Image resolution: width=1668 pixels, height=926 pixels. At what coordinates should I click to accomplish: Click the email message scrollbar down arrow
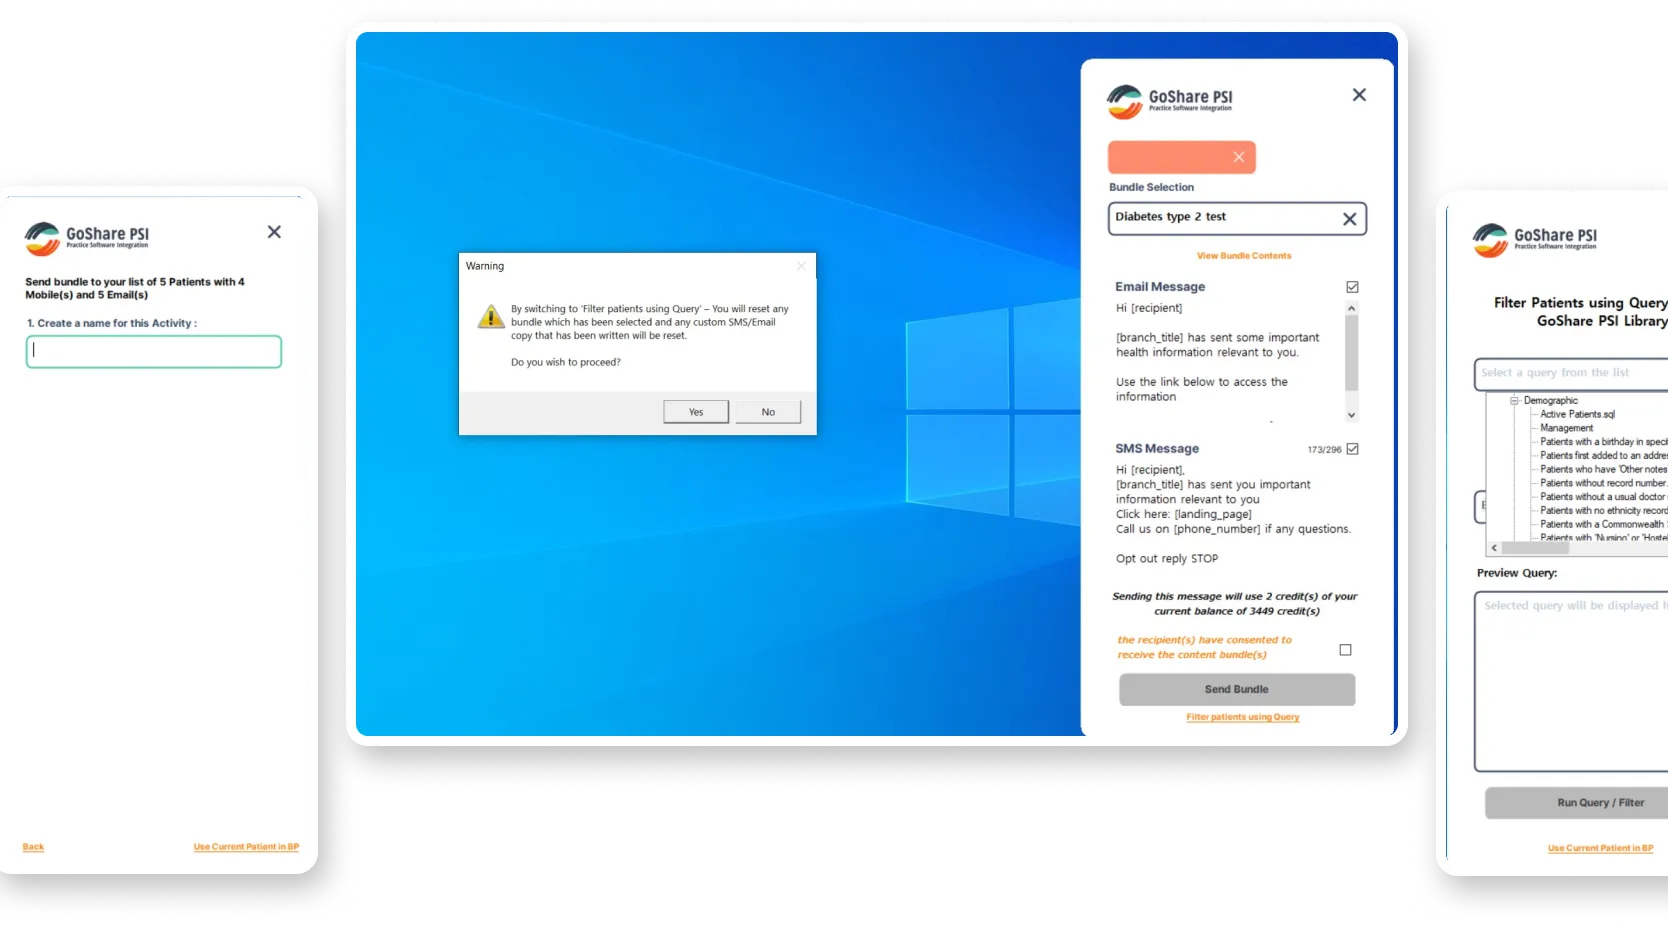[x=1351, y=414]
